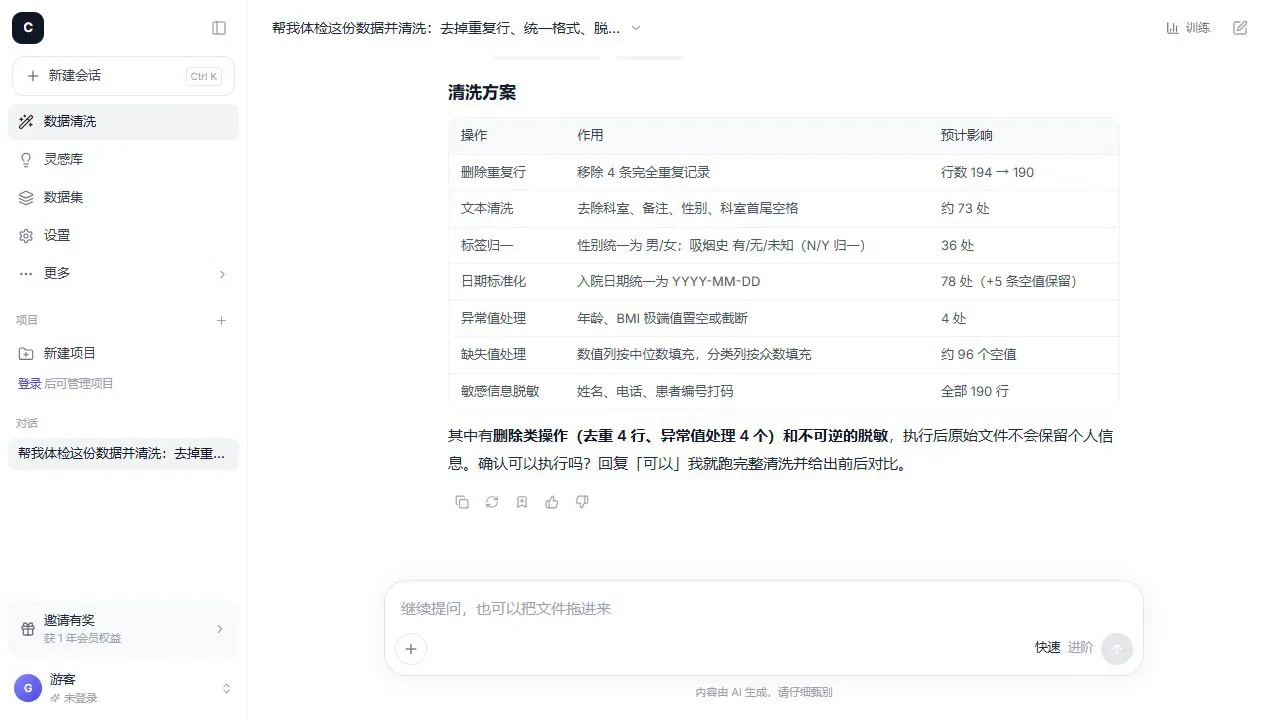The height and width of the screenshot is (720, 1280).
Task: Go to 灵感库
Action: pos(124,160)
